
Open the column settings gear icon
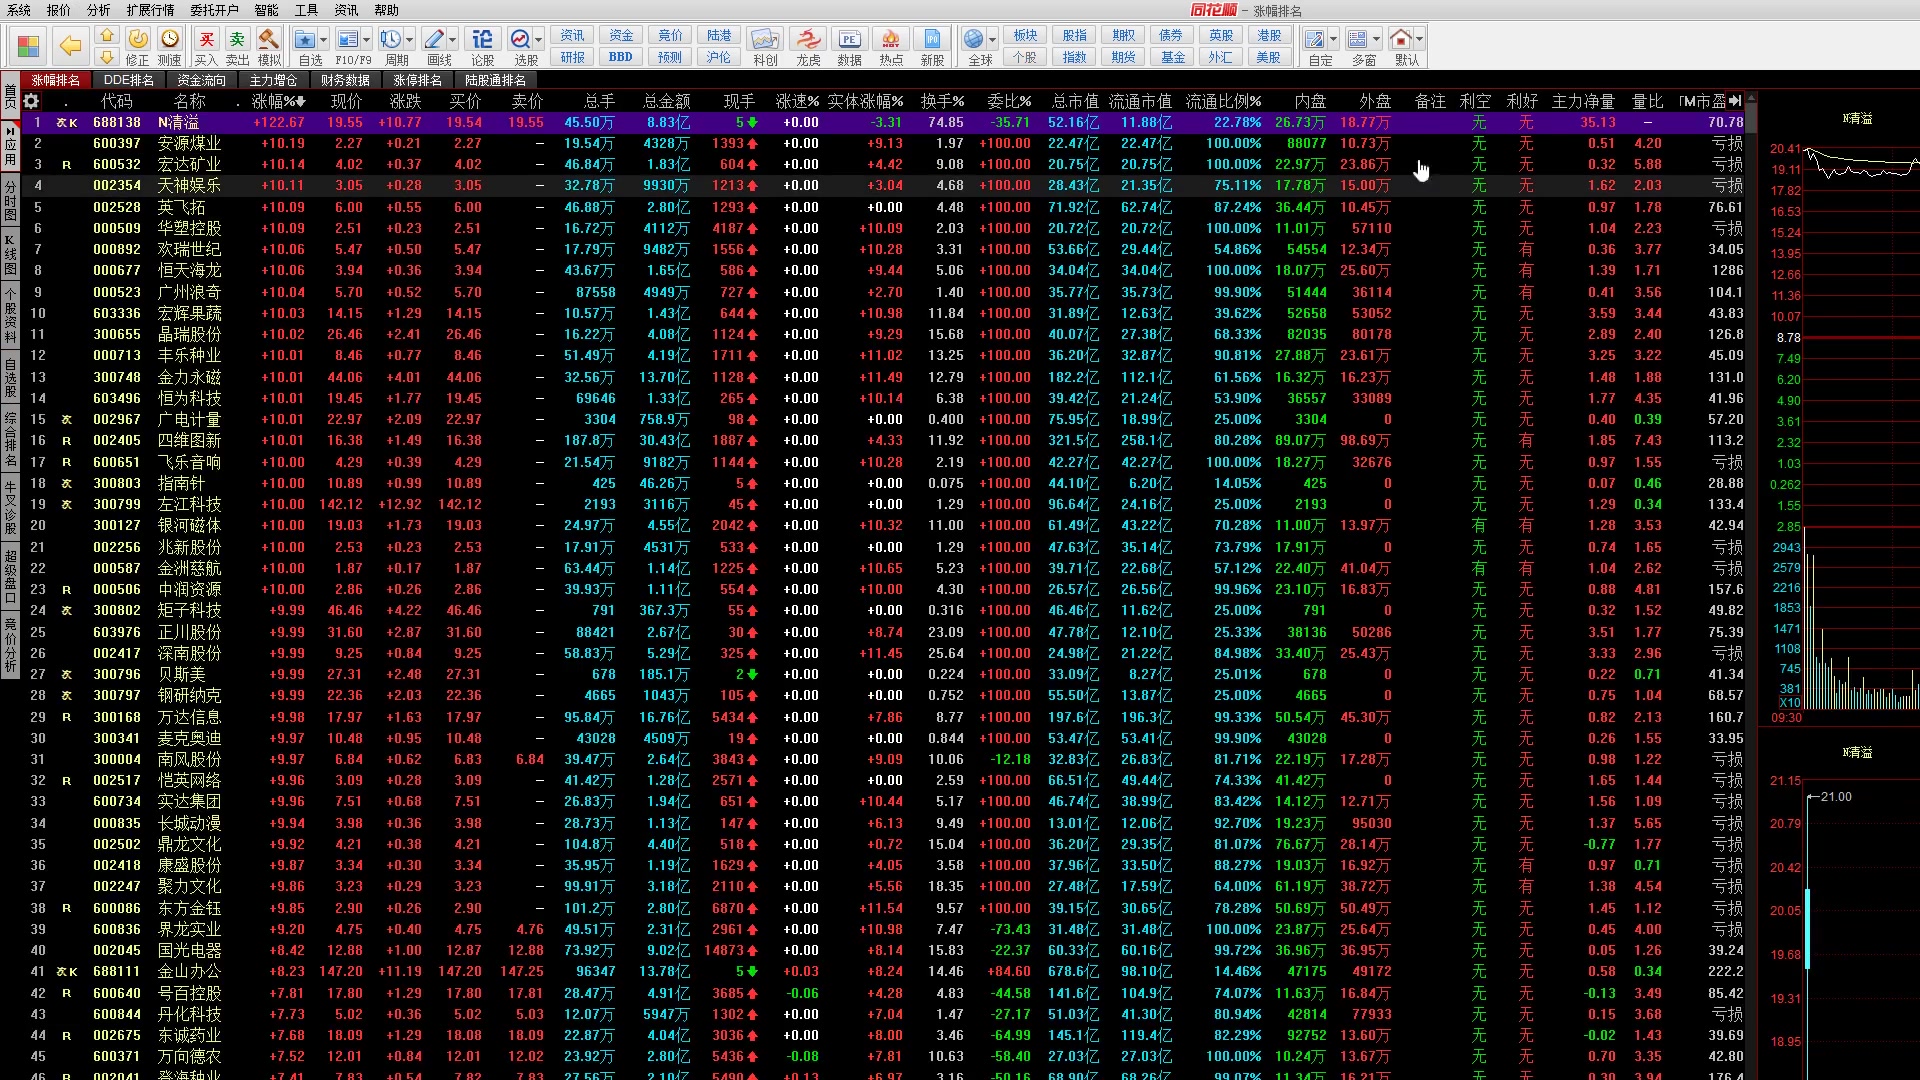(x=31, y=101)
